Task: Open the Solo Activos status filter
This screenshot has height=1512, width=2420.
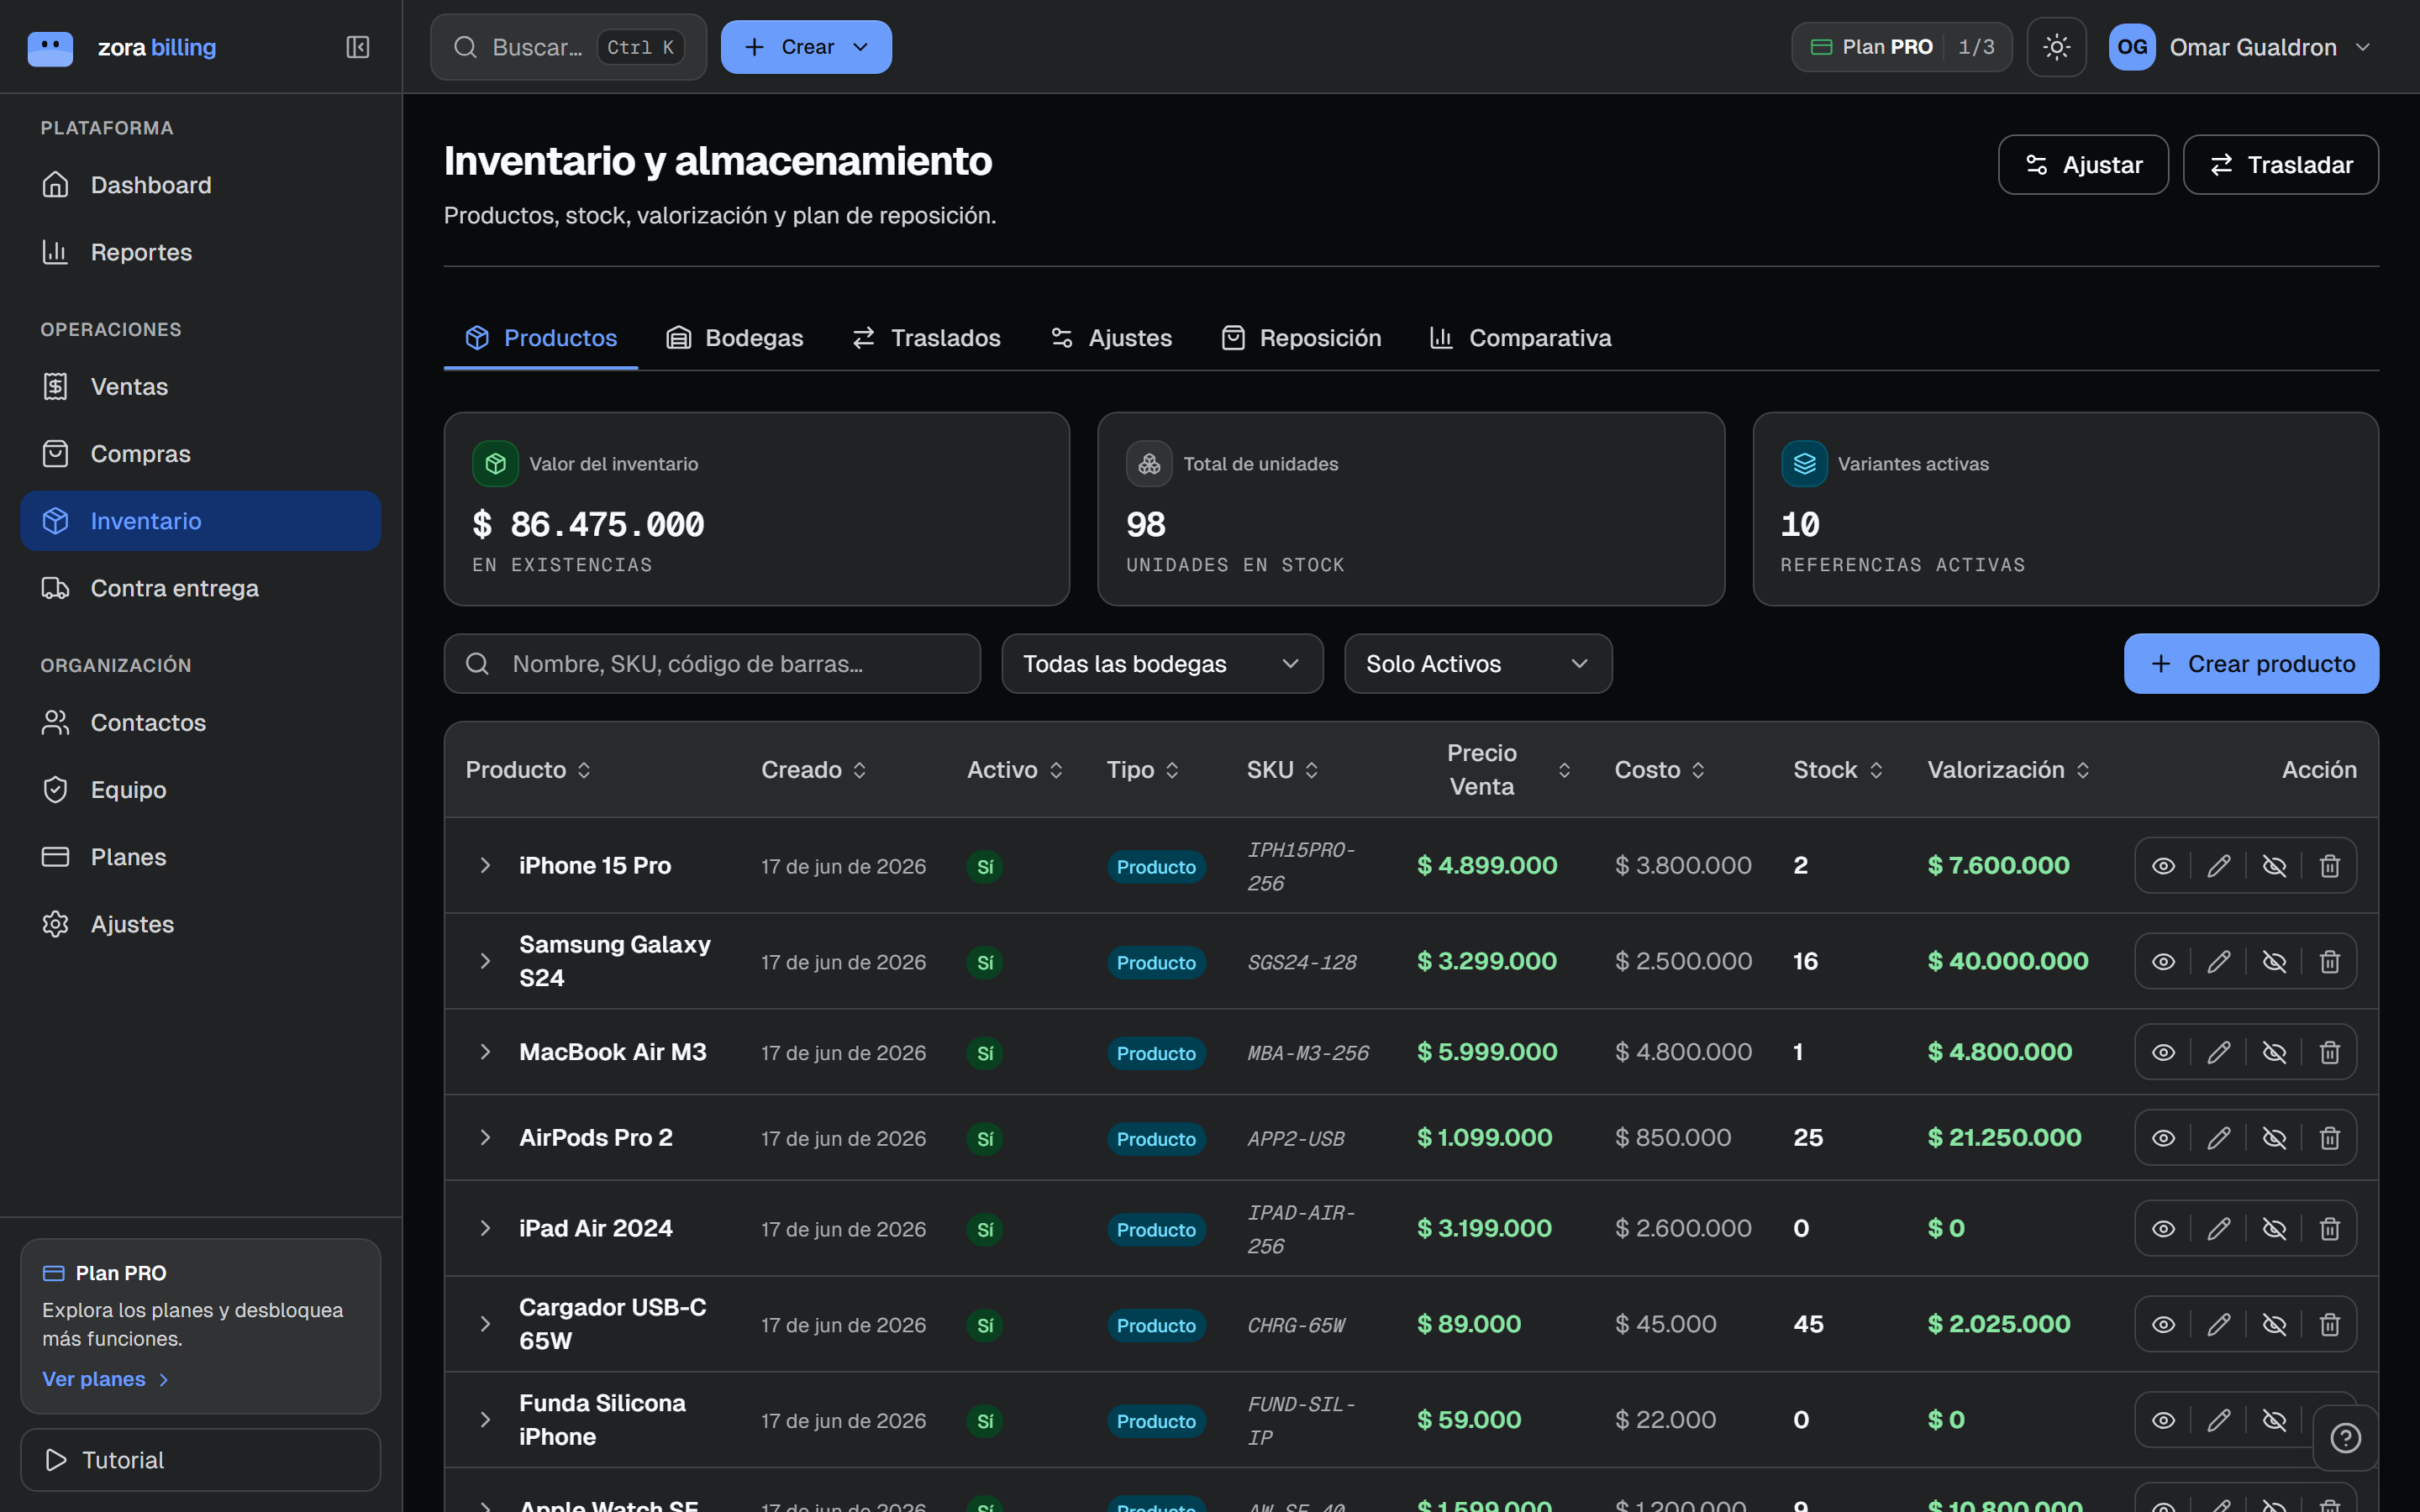Action: [x=1478, y=664]
